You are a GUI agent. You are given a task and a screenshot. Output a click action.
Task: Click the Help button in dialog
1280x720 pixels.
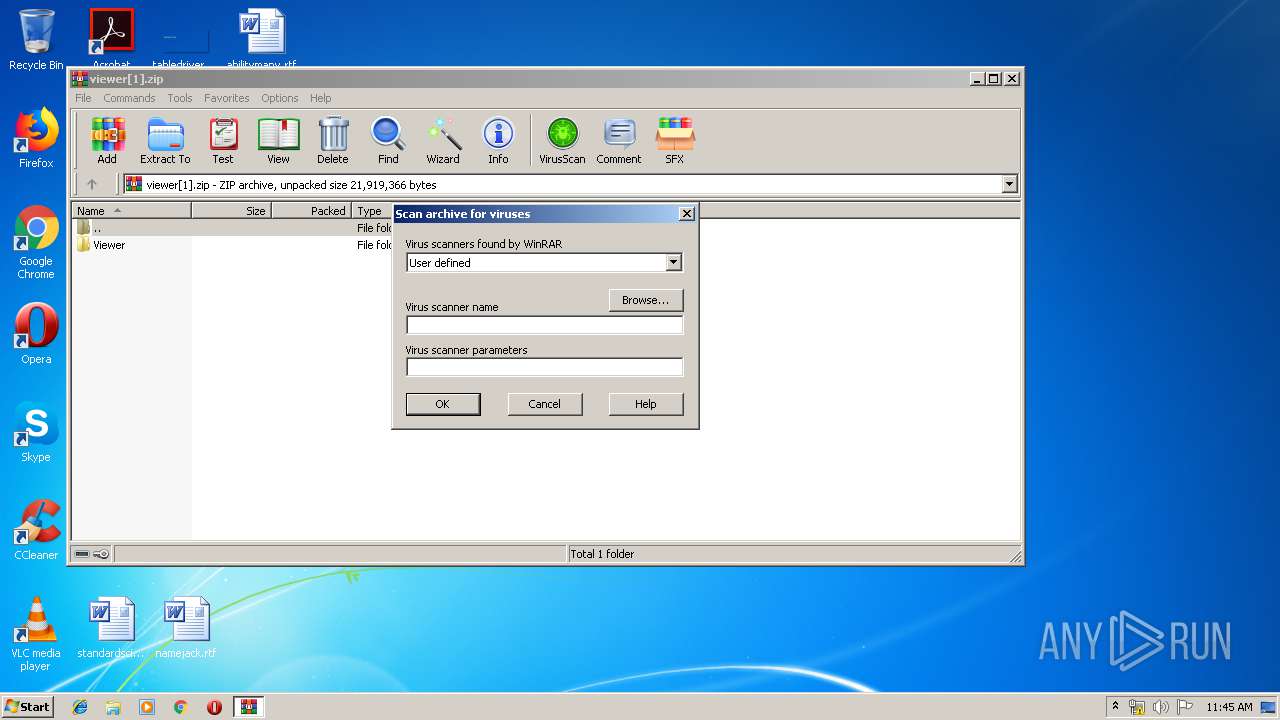646,404
